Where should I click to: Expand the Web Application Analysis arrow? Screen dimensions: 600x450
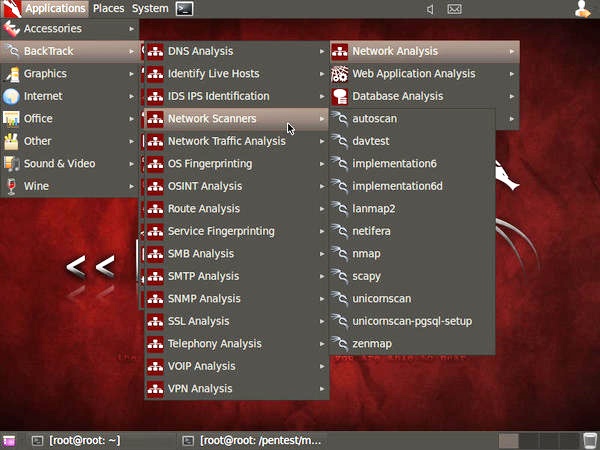(512, 74)
